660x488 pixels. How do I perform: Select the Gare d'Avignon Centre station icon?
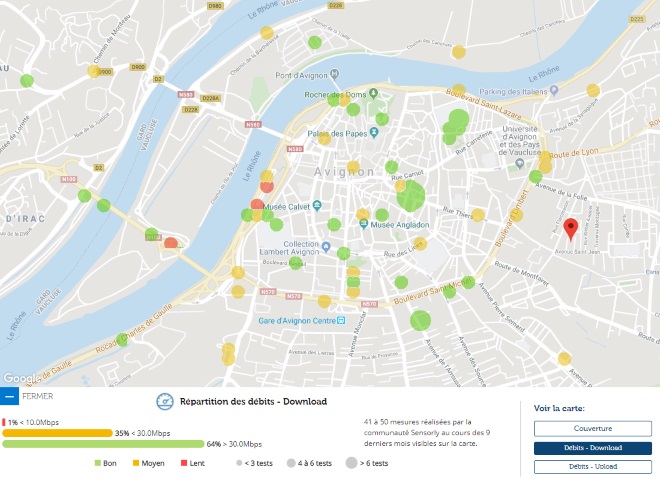[x=341, y=320]
